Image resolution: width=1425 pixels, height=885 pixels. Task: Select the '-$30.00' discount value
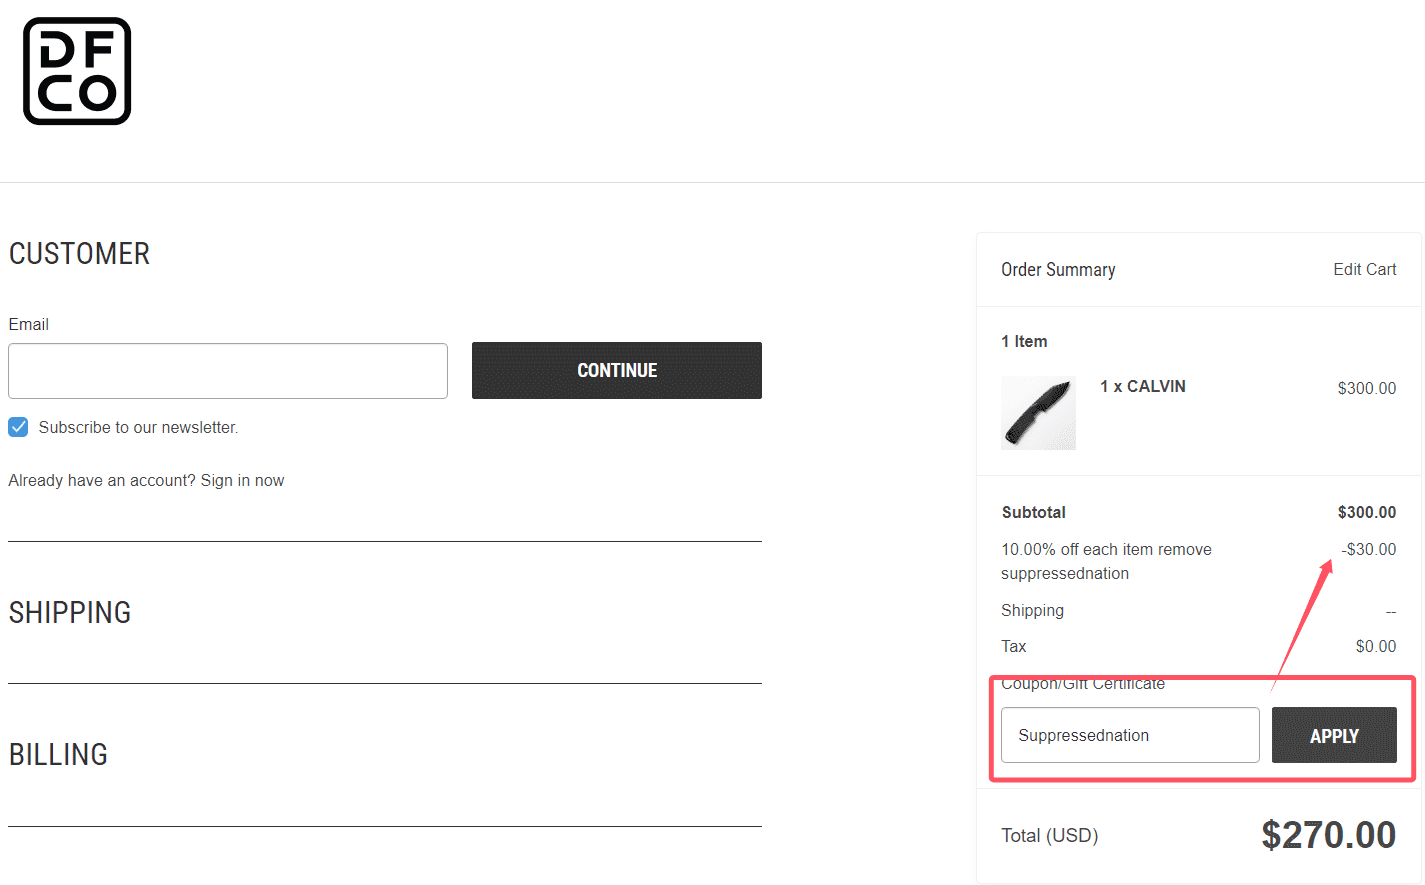[x=1369, y=549]
